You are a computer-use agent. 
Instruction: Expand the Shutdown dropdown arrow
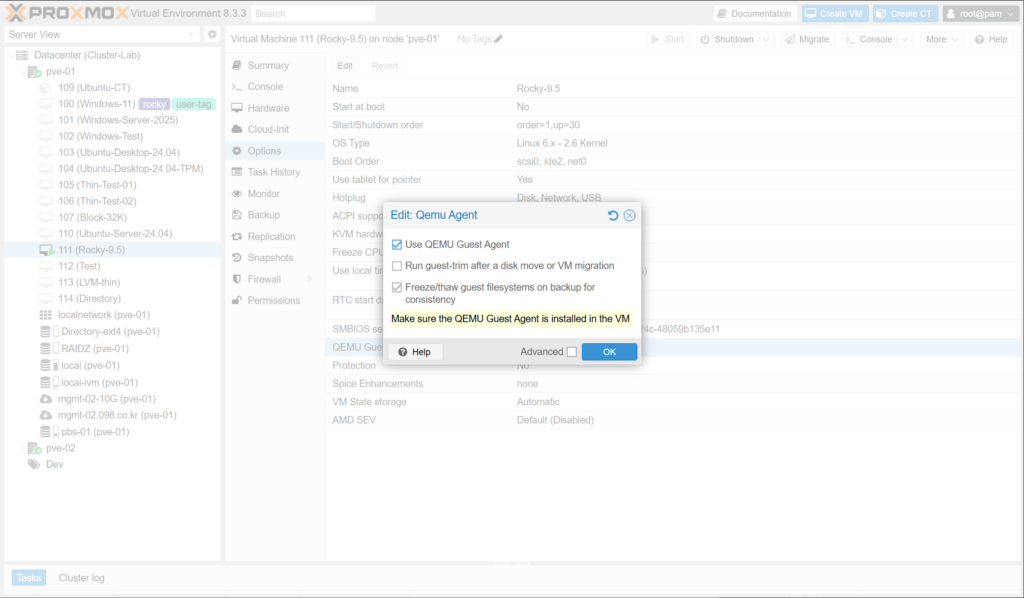click(766, 39)
